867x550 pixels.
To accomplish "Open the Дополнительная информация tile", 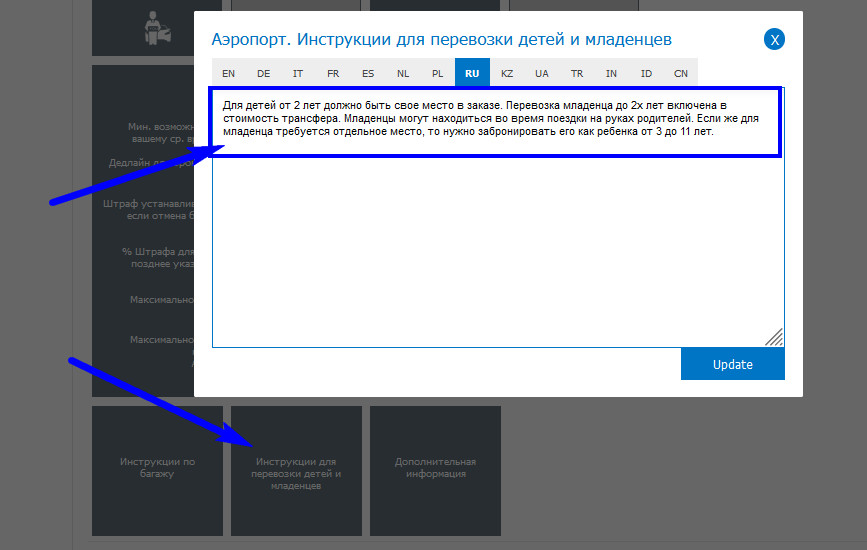I will coord(435,471).
